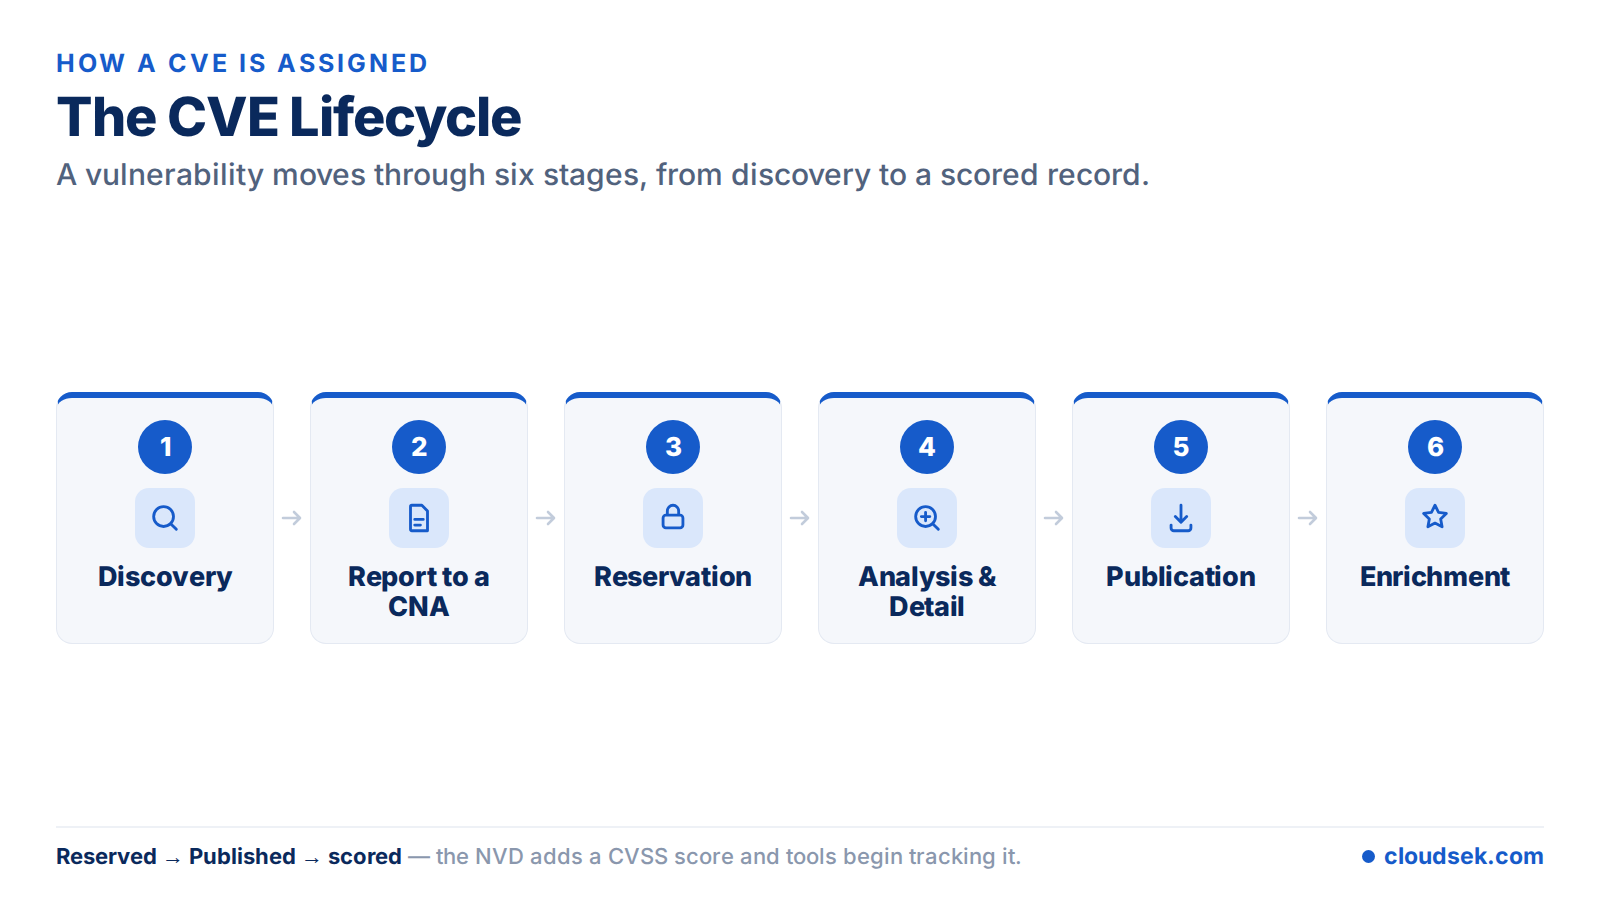The width and height of the screenshot is (1600, 900).
Task: Select the number 3 circle badge
Action: (673, 447)
